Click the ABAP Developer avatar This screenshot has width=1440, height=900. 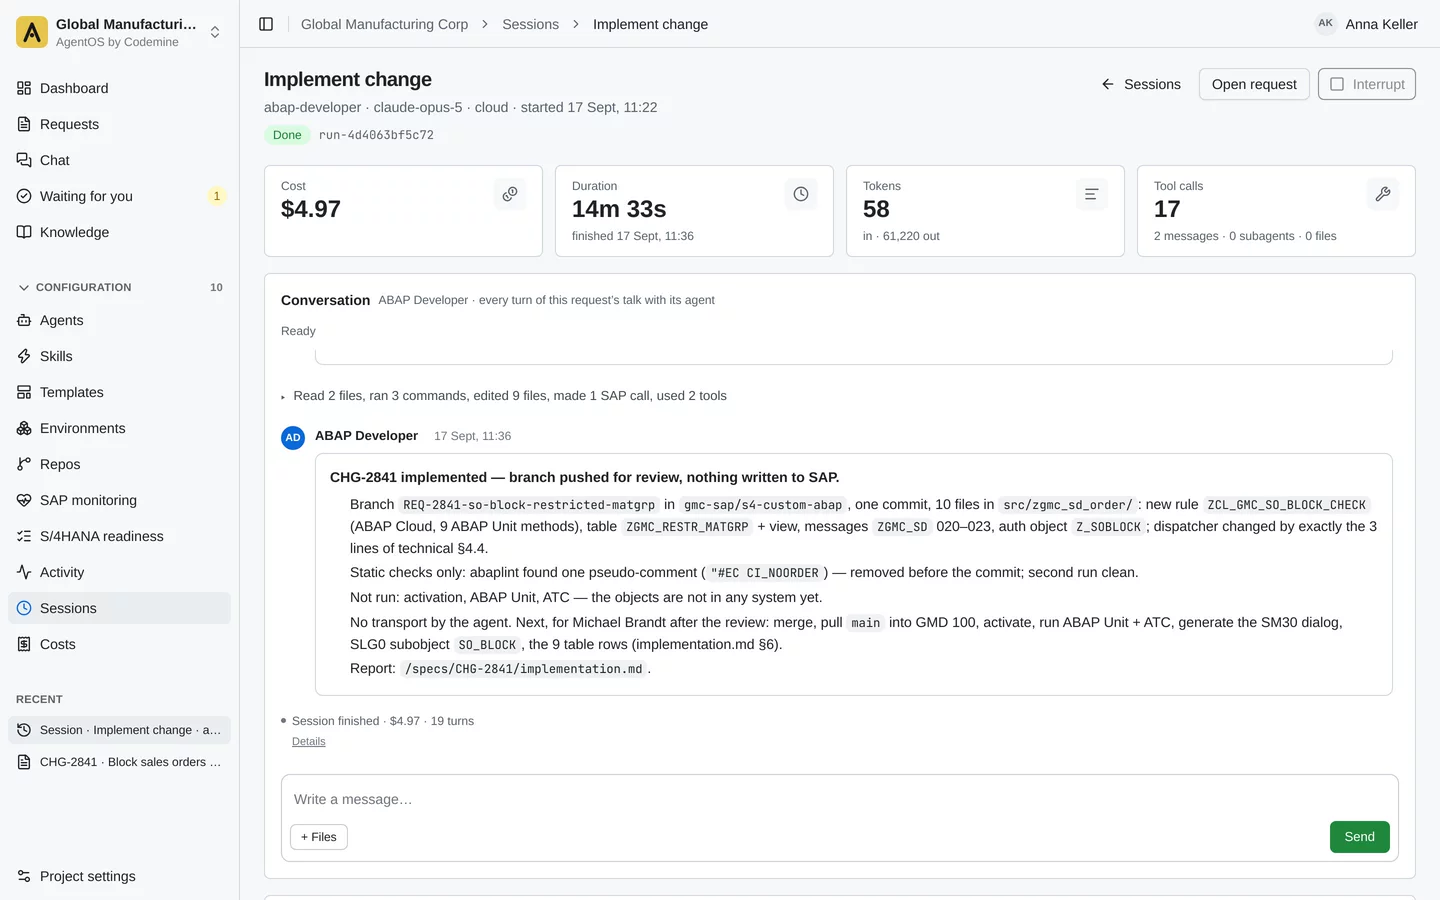coord(293,438)
